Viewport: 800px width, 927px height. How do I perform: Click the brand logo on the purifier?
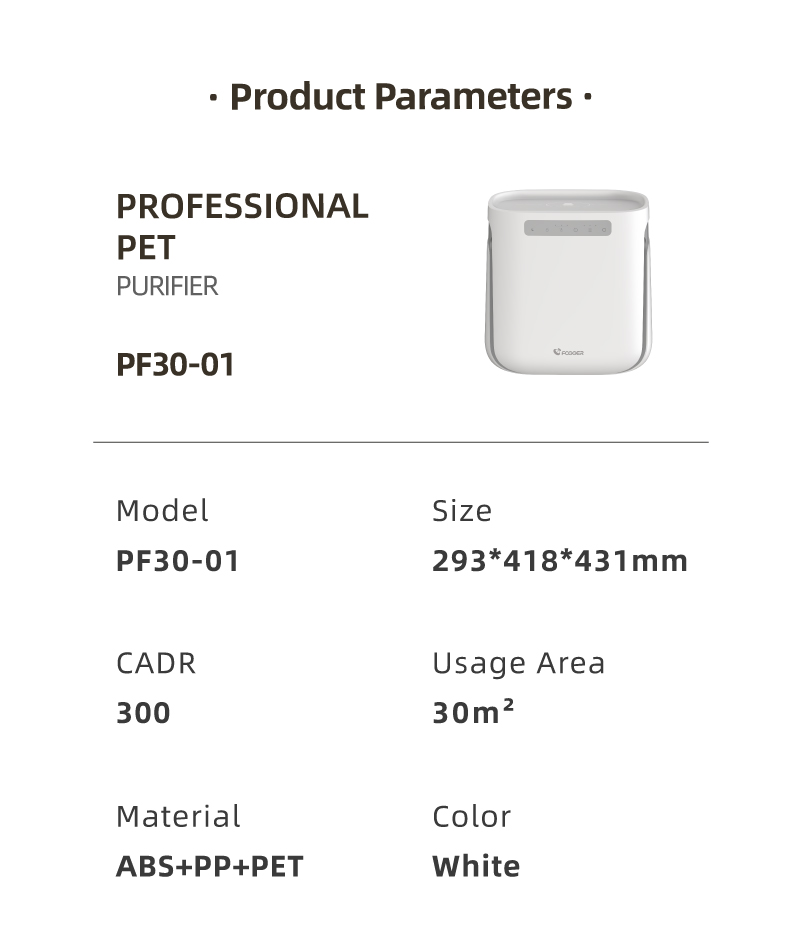click(568, 352)
